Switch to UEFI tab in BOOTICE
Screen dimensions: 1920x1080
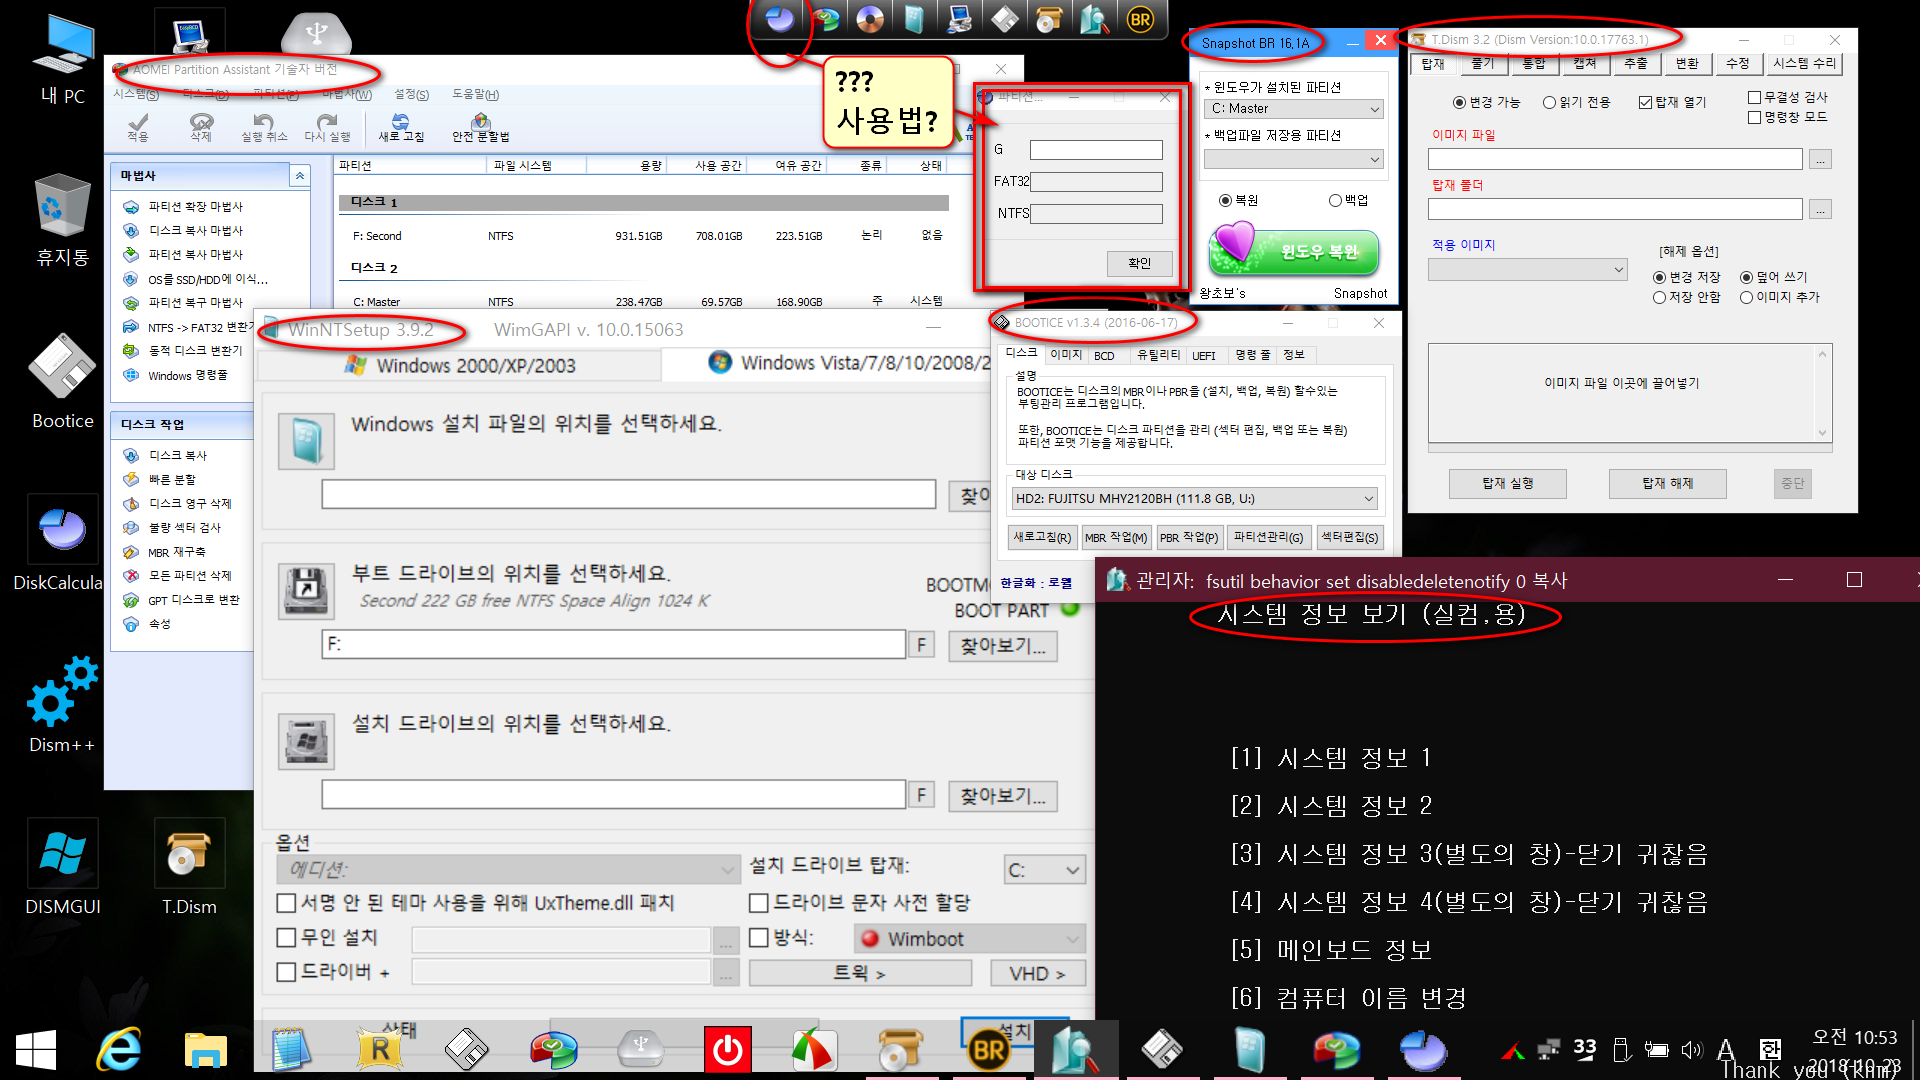1204,355
